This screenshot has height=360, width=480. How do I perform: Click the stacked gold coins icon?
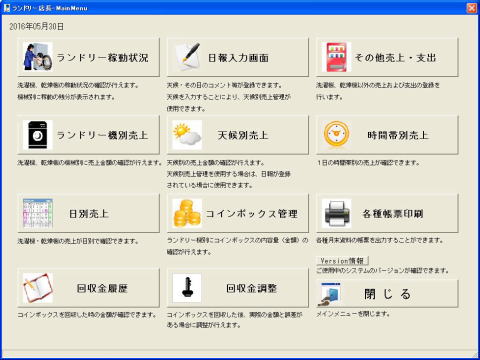pyautogui.click(x=187, y=213)
